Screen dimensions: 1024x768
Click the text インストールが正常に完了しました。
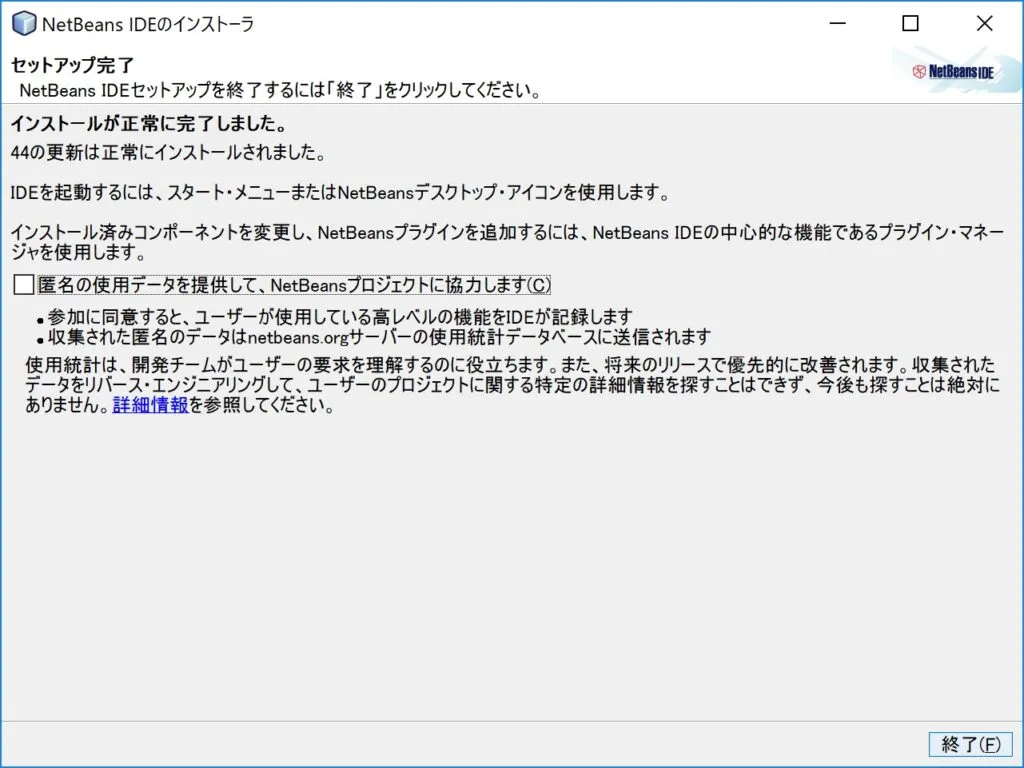(149, 123)
